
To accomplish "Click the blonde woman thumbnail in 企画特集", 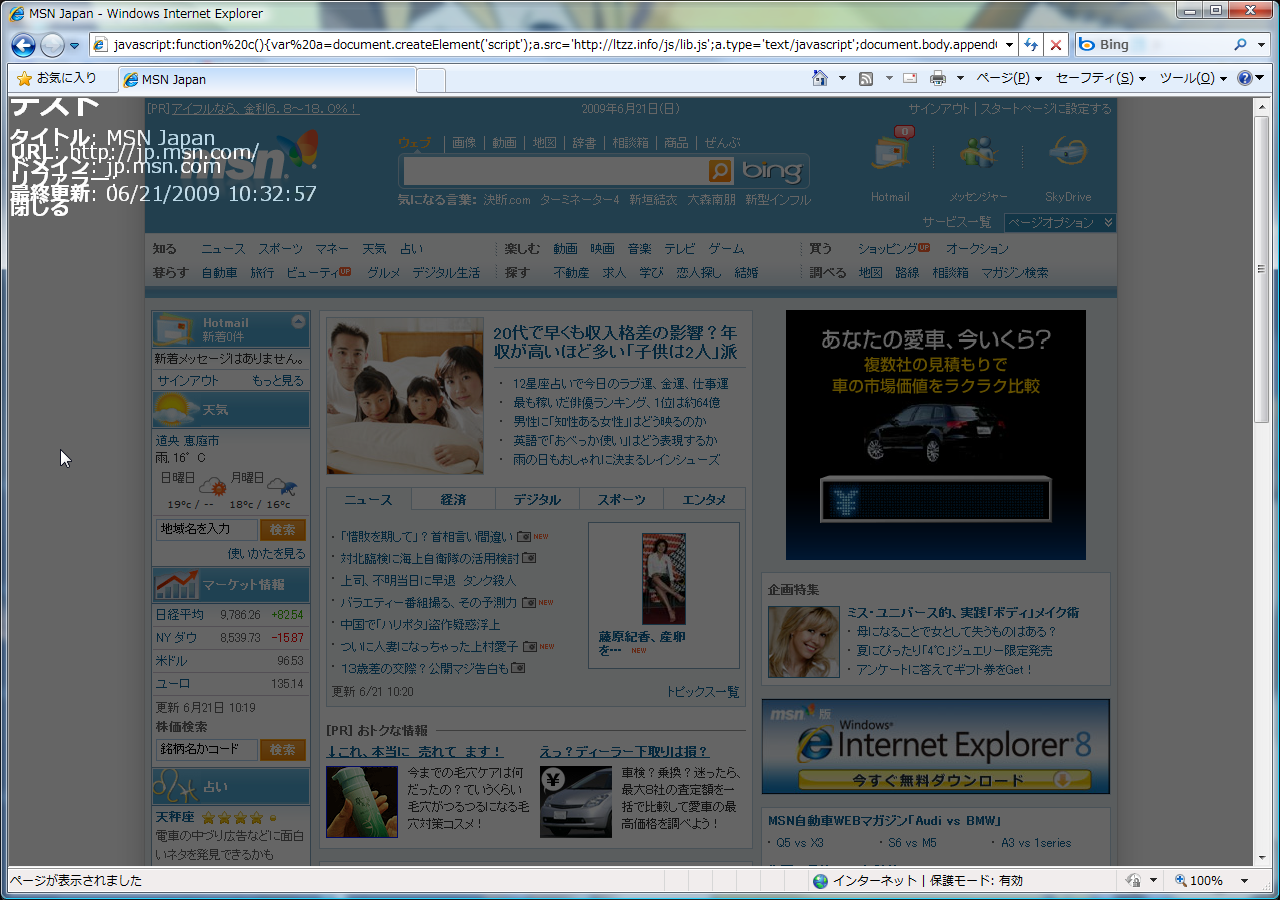I will (x=803, y=642).
